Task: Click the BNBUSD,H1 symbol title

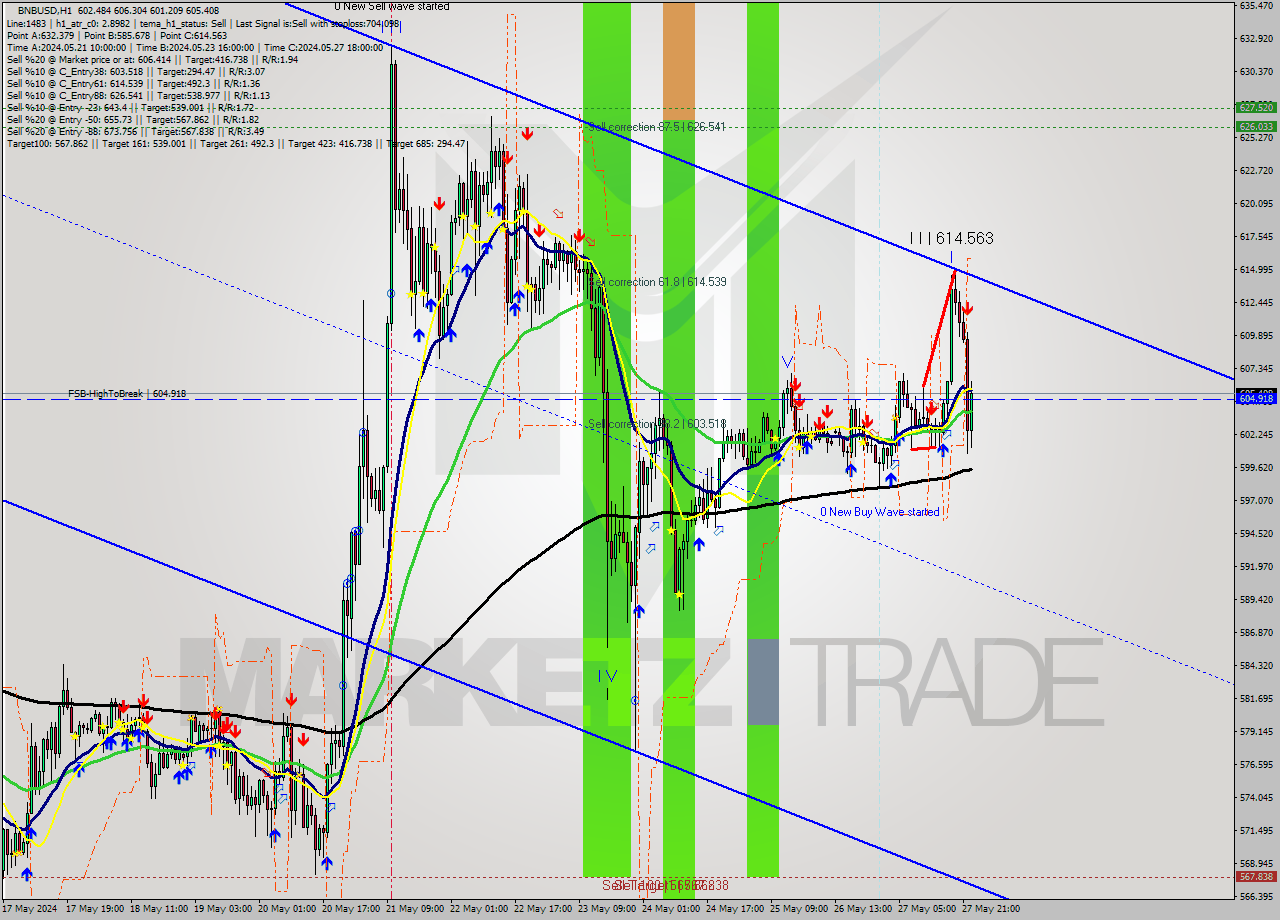Action: pyautogui.click(x=46, y=10)
